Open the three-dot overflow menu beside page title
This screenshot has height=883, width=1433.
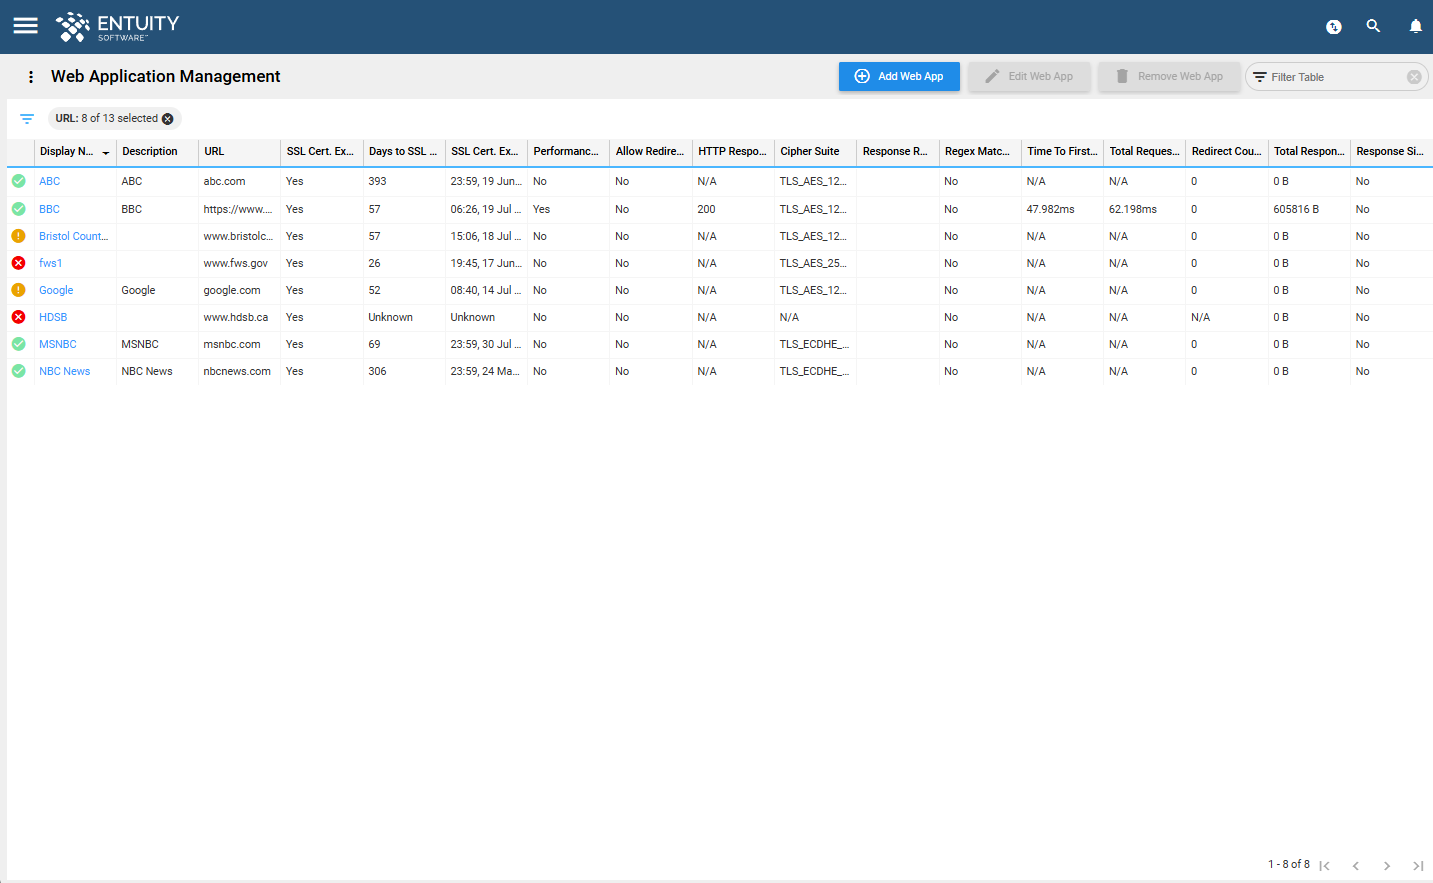(31, 77)
